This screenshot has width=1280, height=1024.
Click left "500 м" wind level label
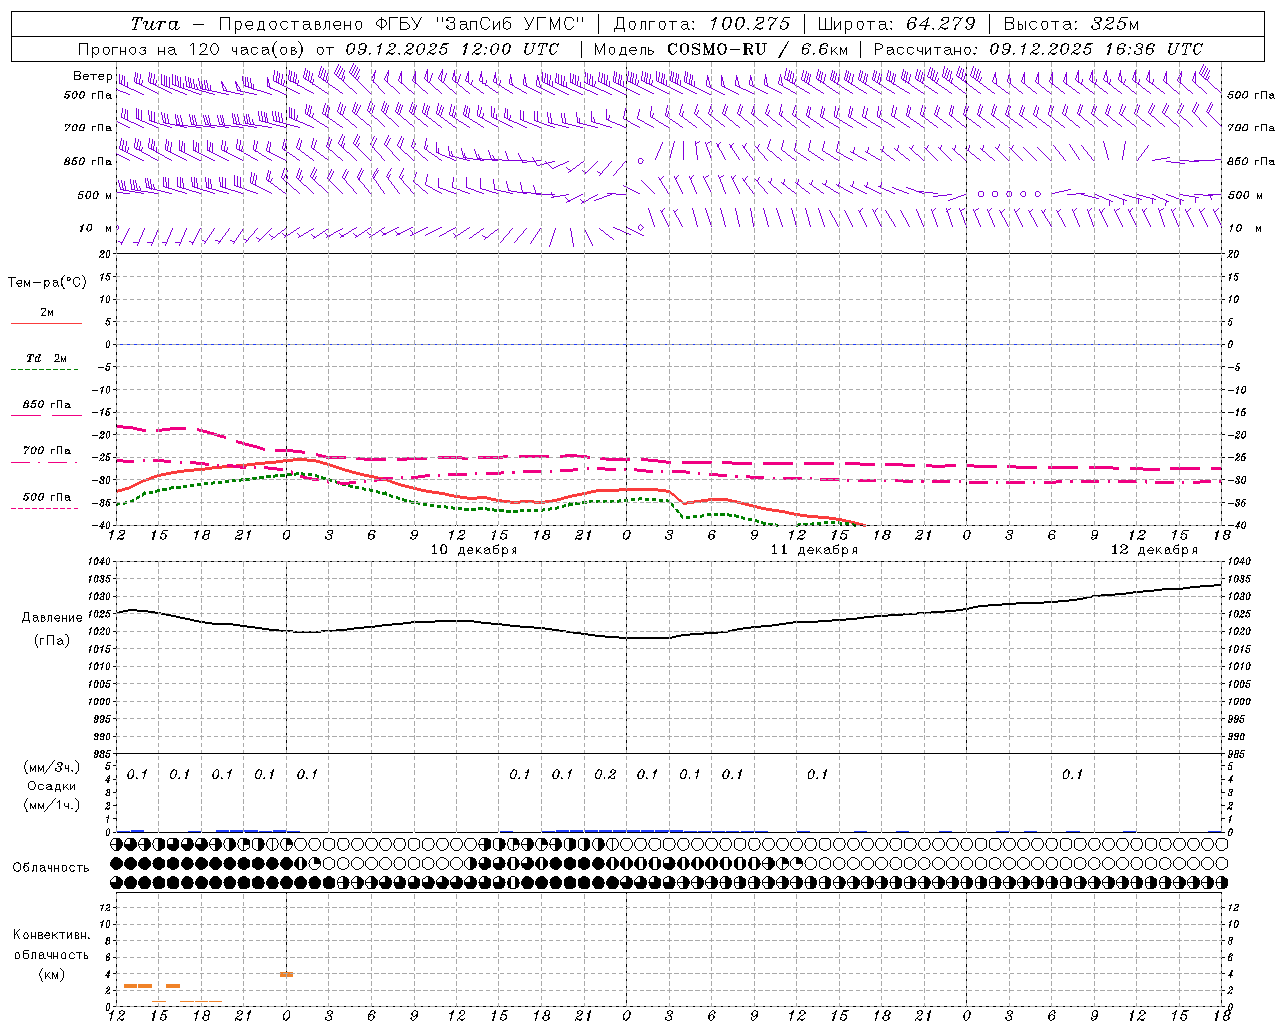[95, 195]
